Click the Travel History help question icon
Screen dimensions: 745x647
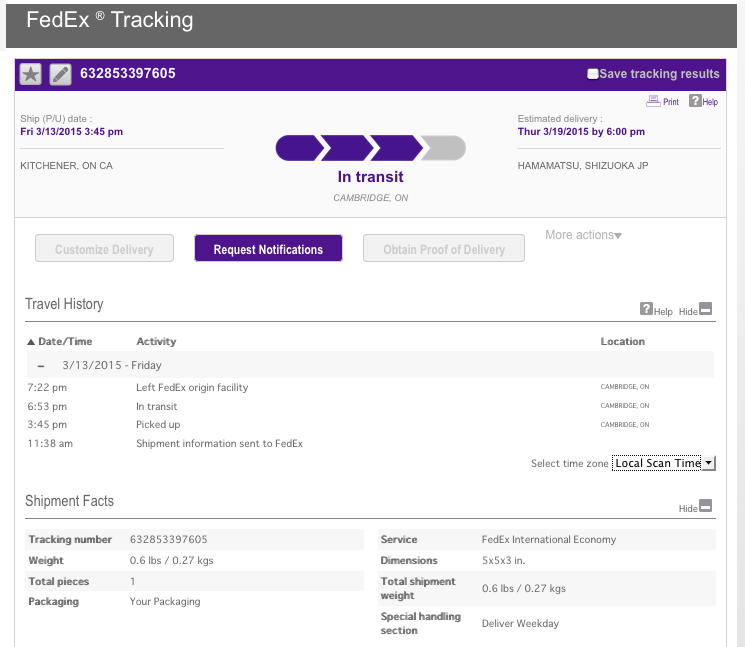(x=646, y=309)
